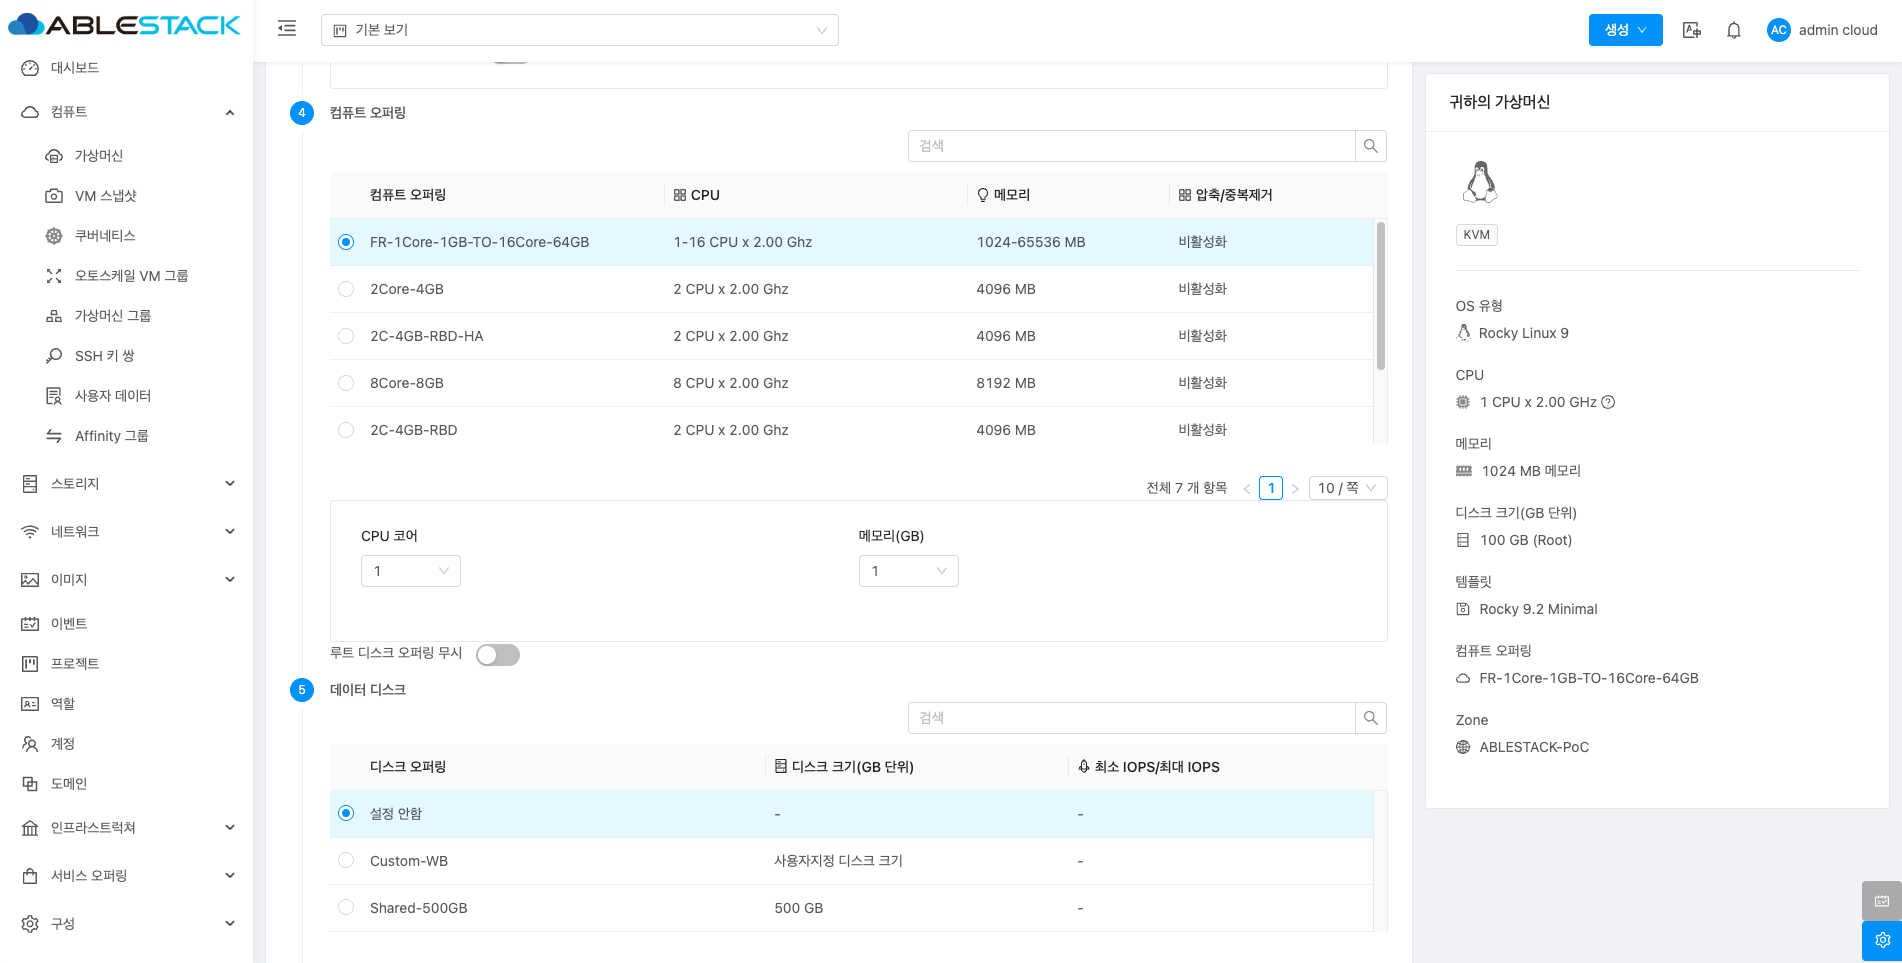Image resolution: width=1902 pixels, height=963 pixels.
Task: Select the Custom-WB disk offering radio
Action: coord(346,861)
